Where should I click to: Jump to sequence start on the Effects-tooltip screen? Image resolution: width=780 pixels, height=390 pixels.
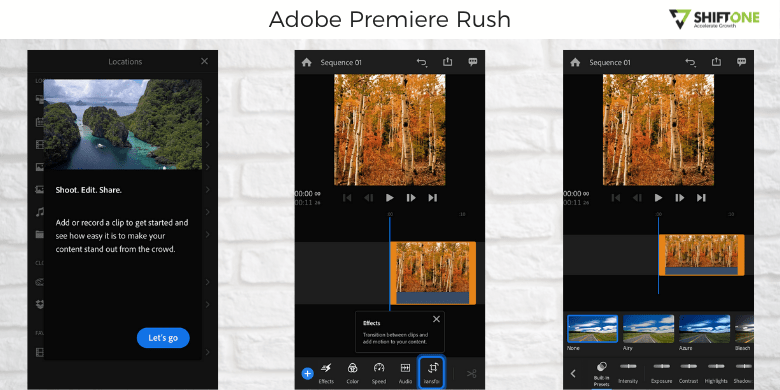click(347, 197)
